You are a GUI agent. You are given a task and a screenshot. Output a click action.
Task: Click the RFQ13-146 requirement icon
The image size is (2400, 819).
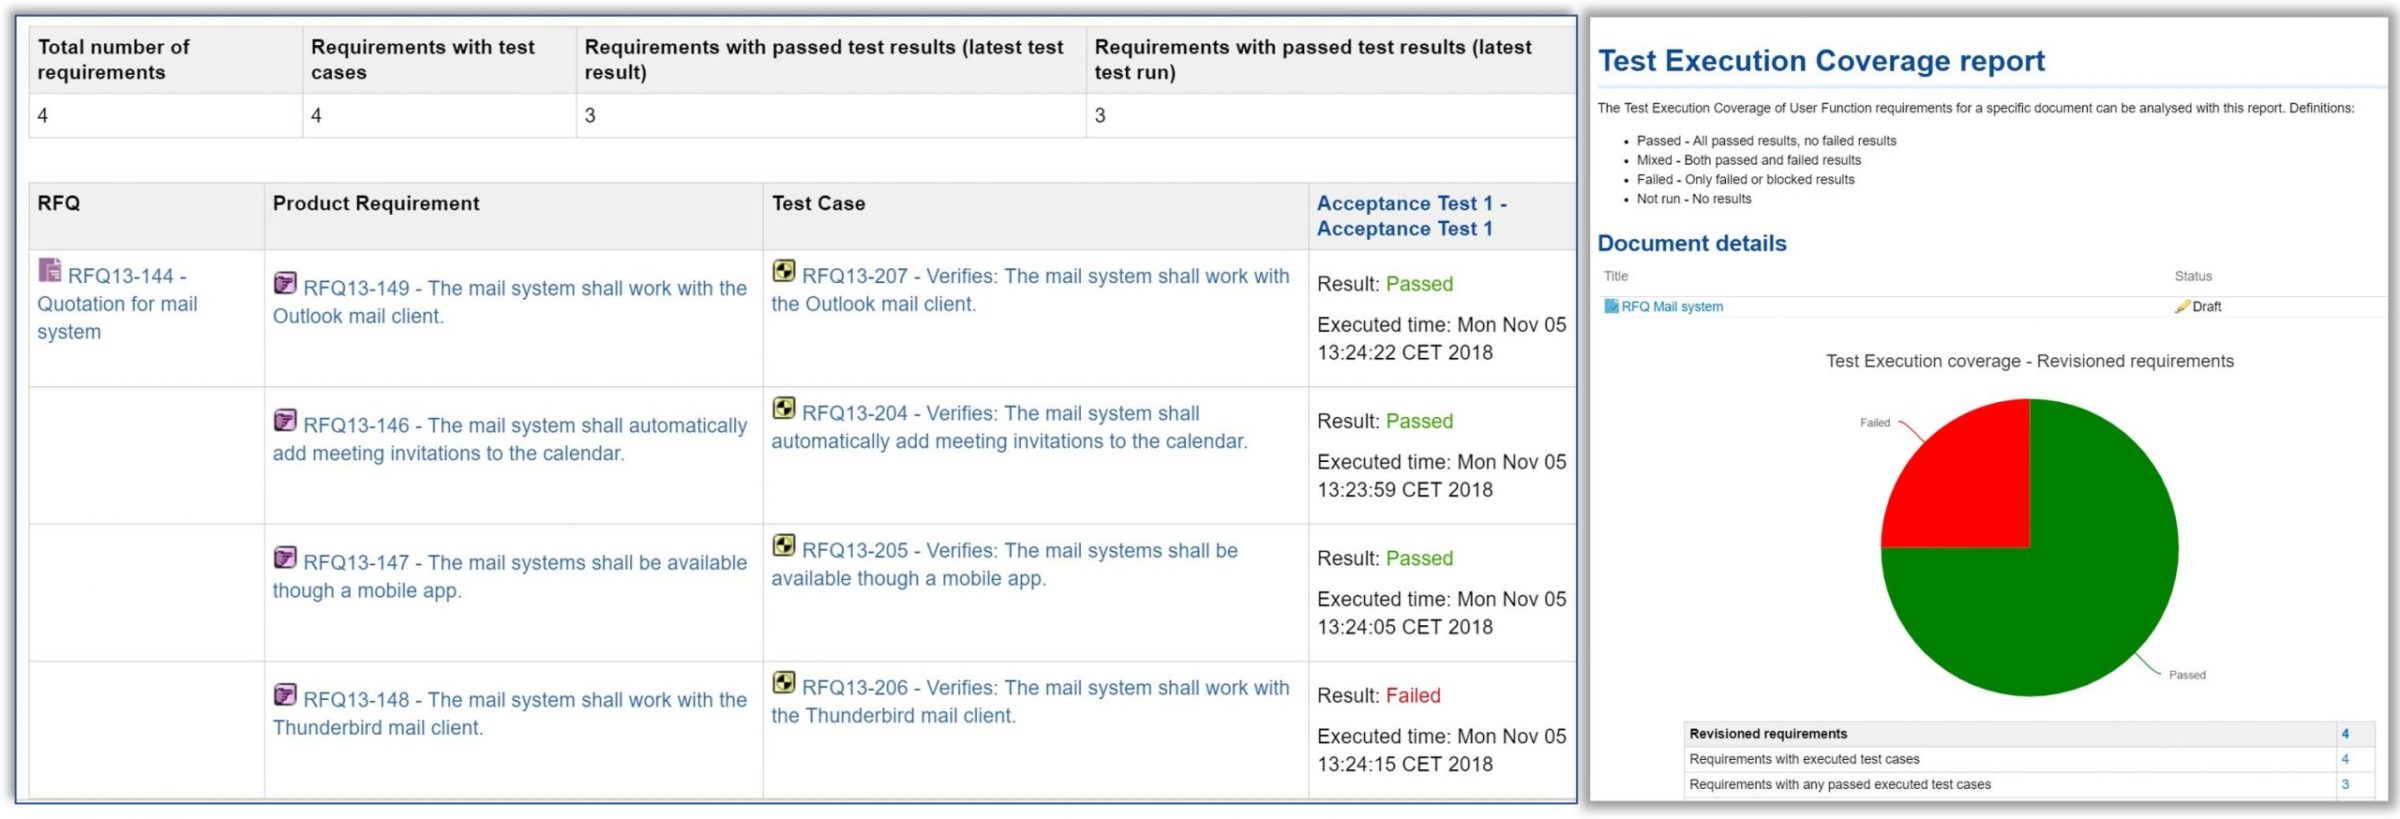click(x=285, y=420)
